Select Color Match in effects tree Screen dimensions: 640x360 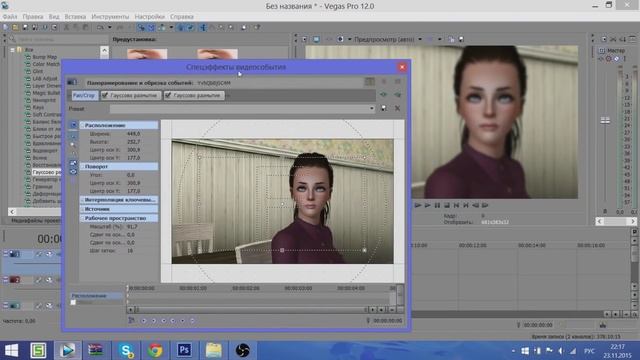pos(46,64)
